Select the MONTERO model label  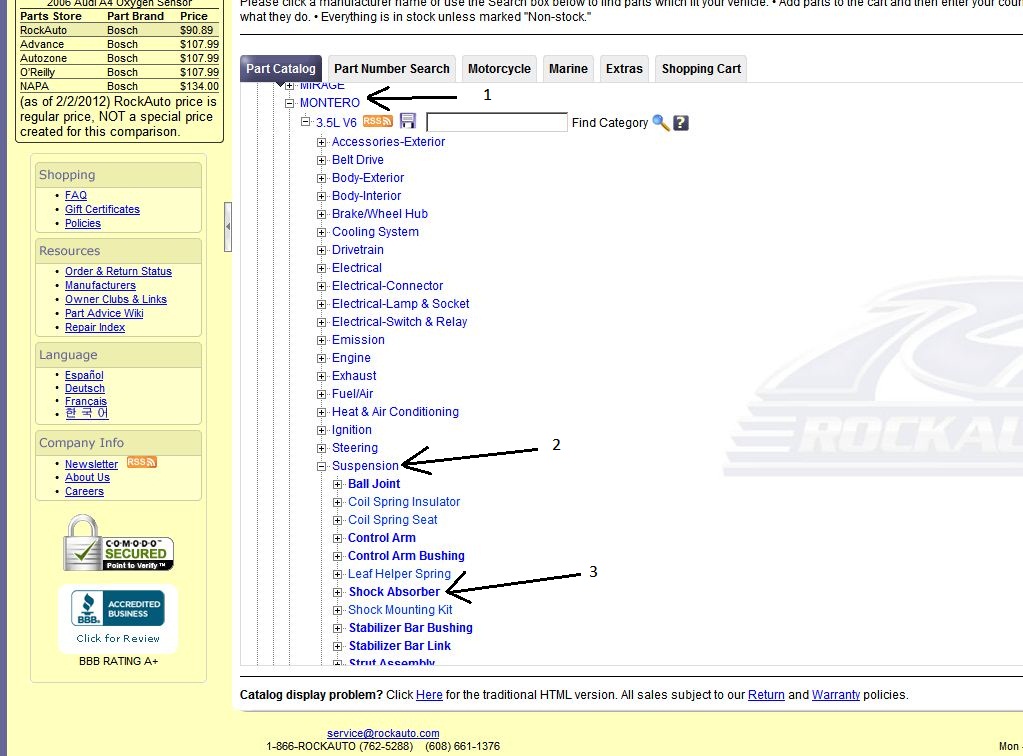(x=329, y=103)
